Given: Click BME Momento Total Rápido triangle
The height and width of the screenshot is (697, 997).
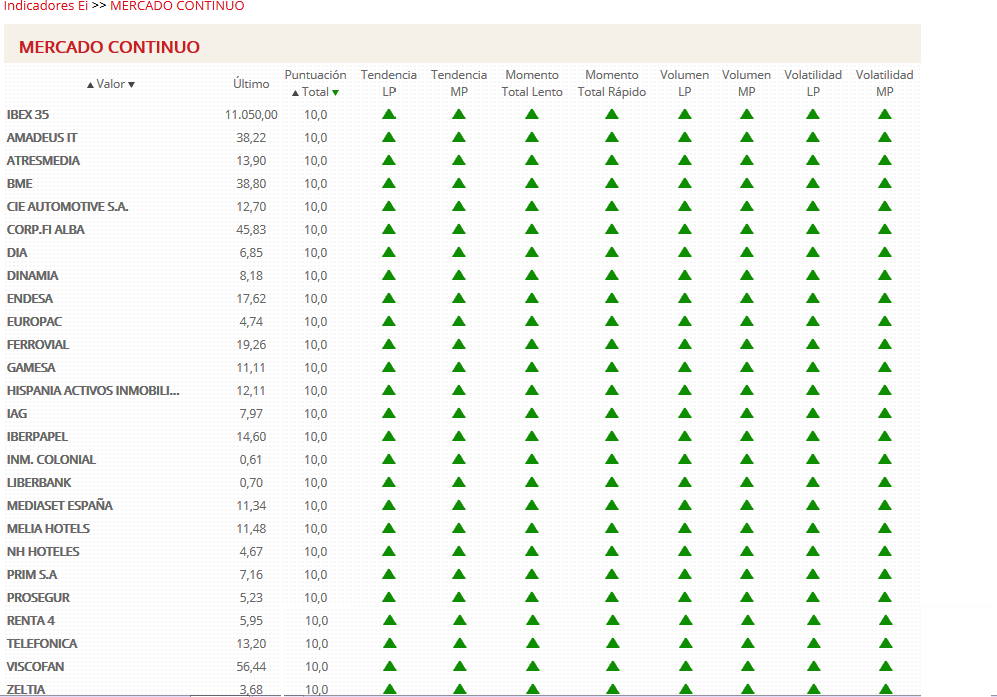Looking at the screenshot, I should pyautogui.click(x=612, y=183).
